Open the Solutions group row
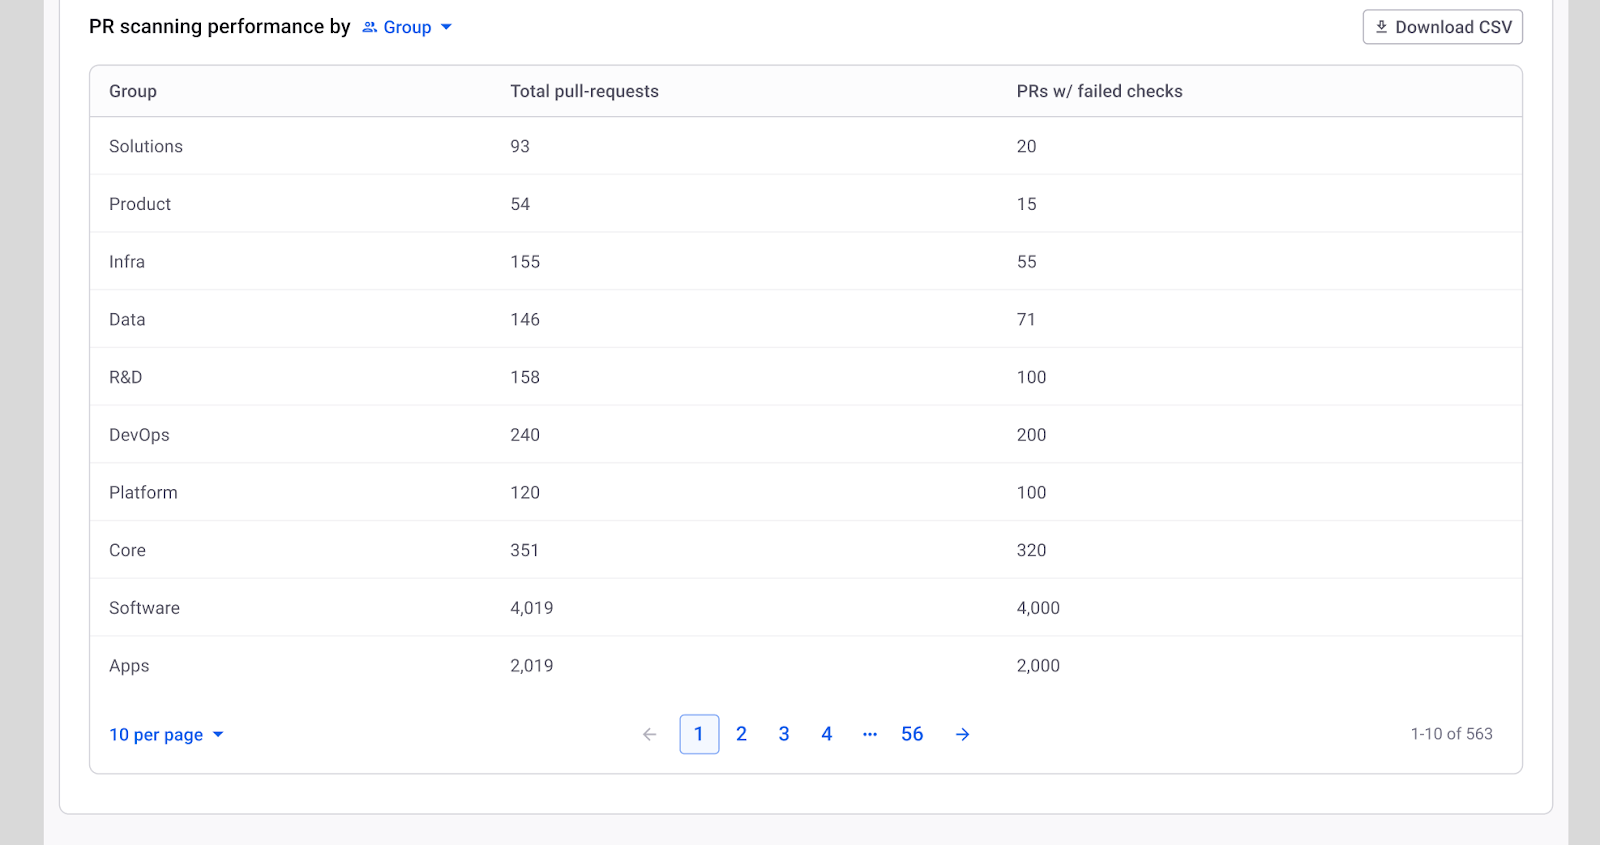Viewport: 1600px width, 845px height. (x=146, y=146)
